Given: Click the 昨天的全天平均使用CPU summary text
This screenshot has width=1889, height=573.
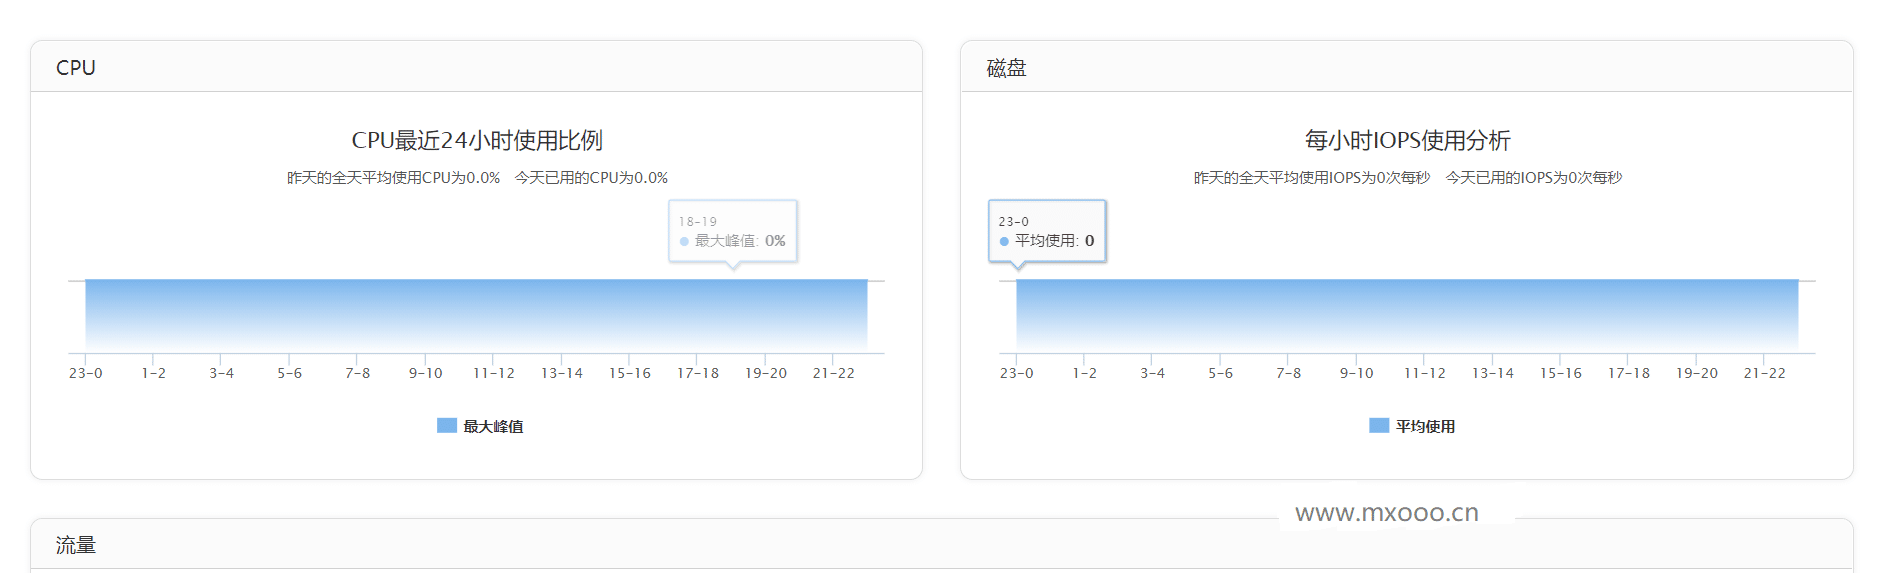Looking at the screenshot, I should pos(393,178).
